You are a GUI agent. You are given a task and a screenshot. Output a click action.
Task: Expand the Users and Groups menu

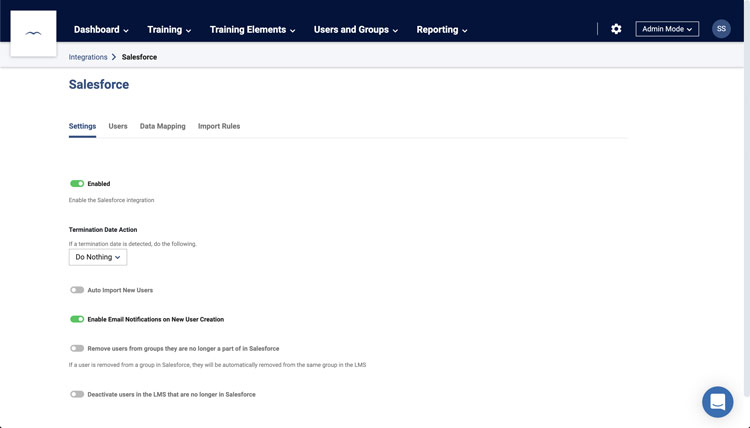tap(356, 30)
